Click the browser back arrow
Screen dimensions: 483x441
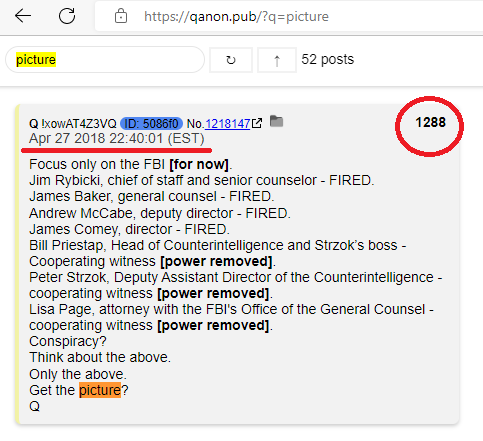(x=23, y=16)
